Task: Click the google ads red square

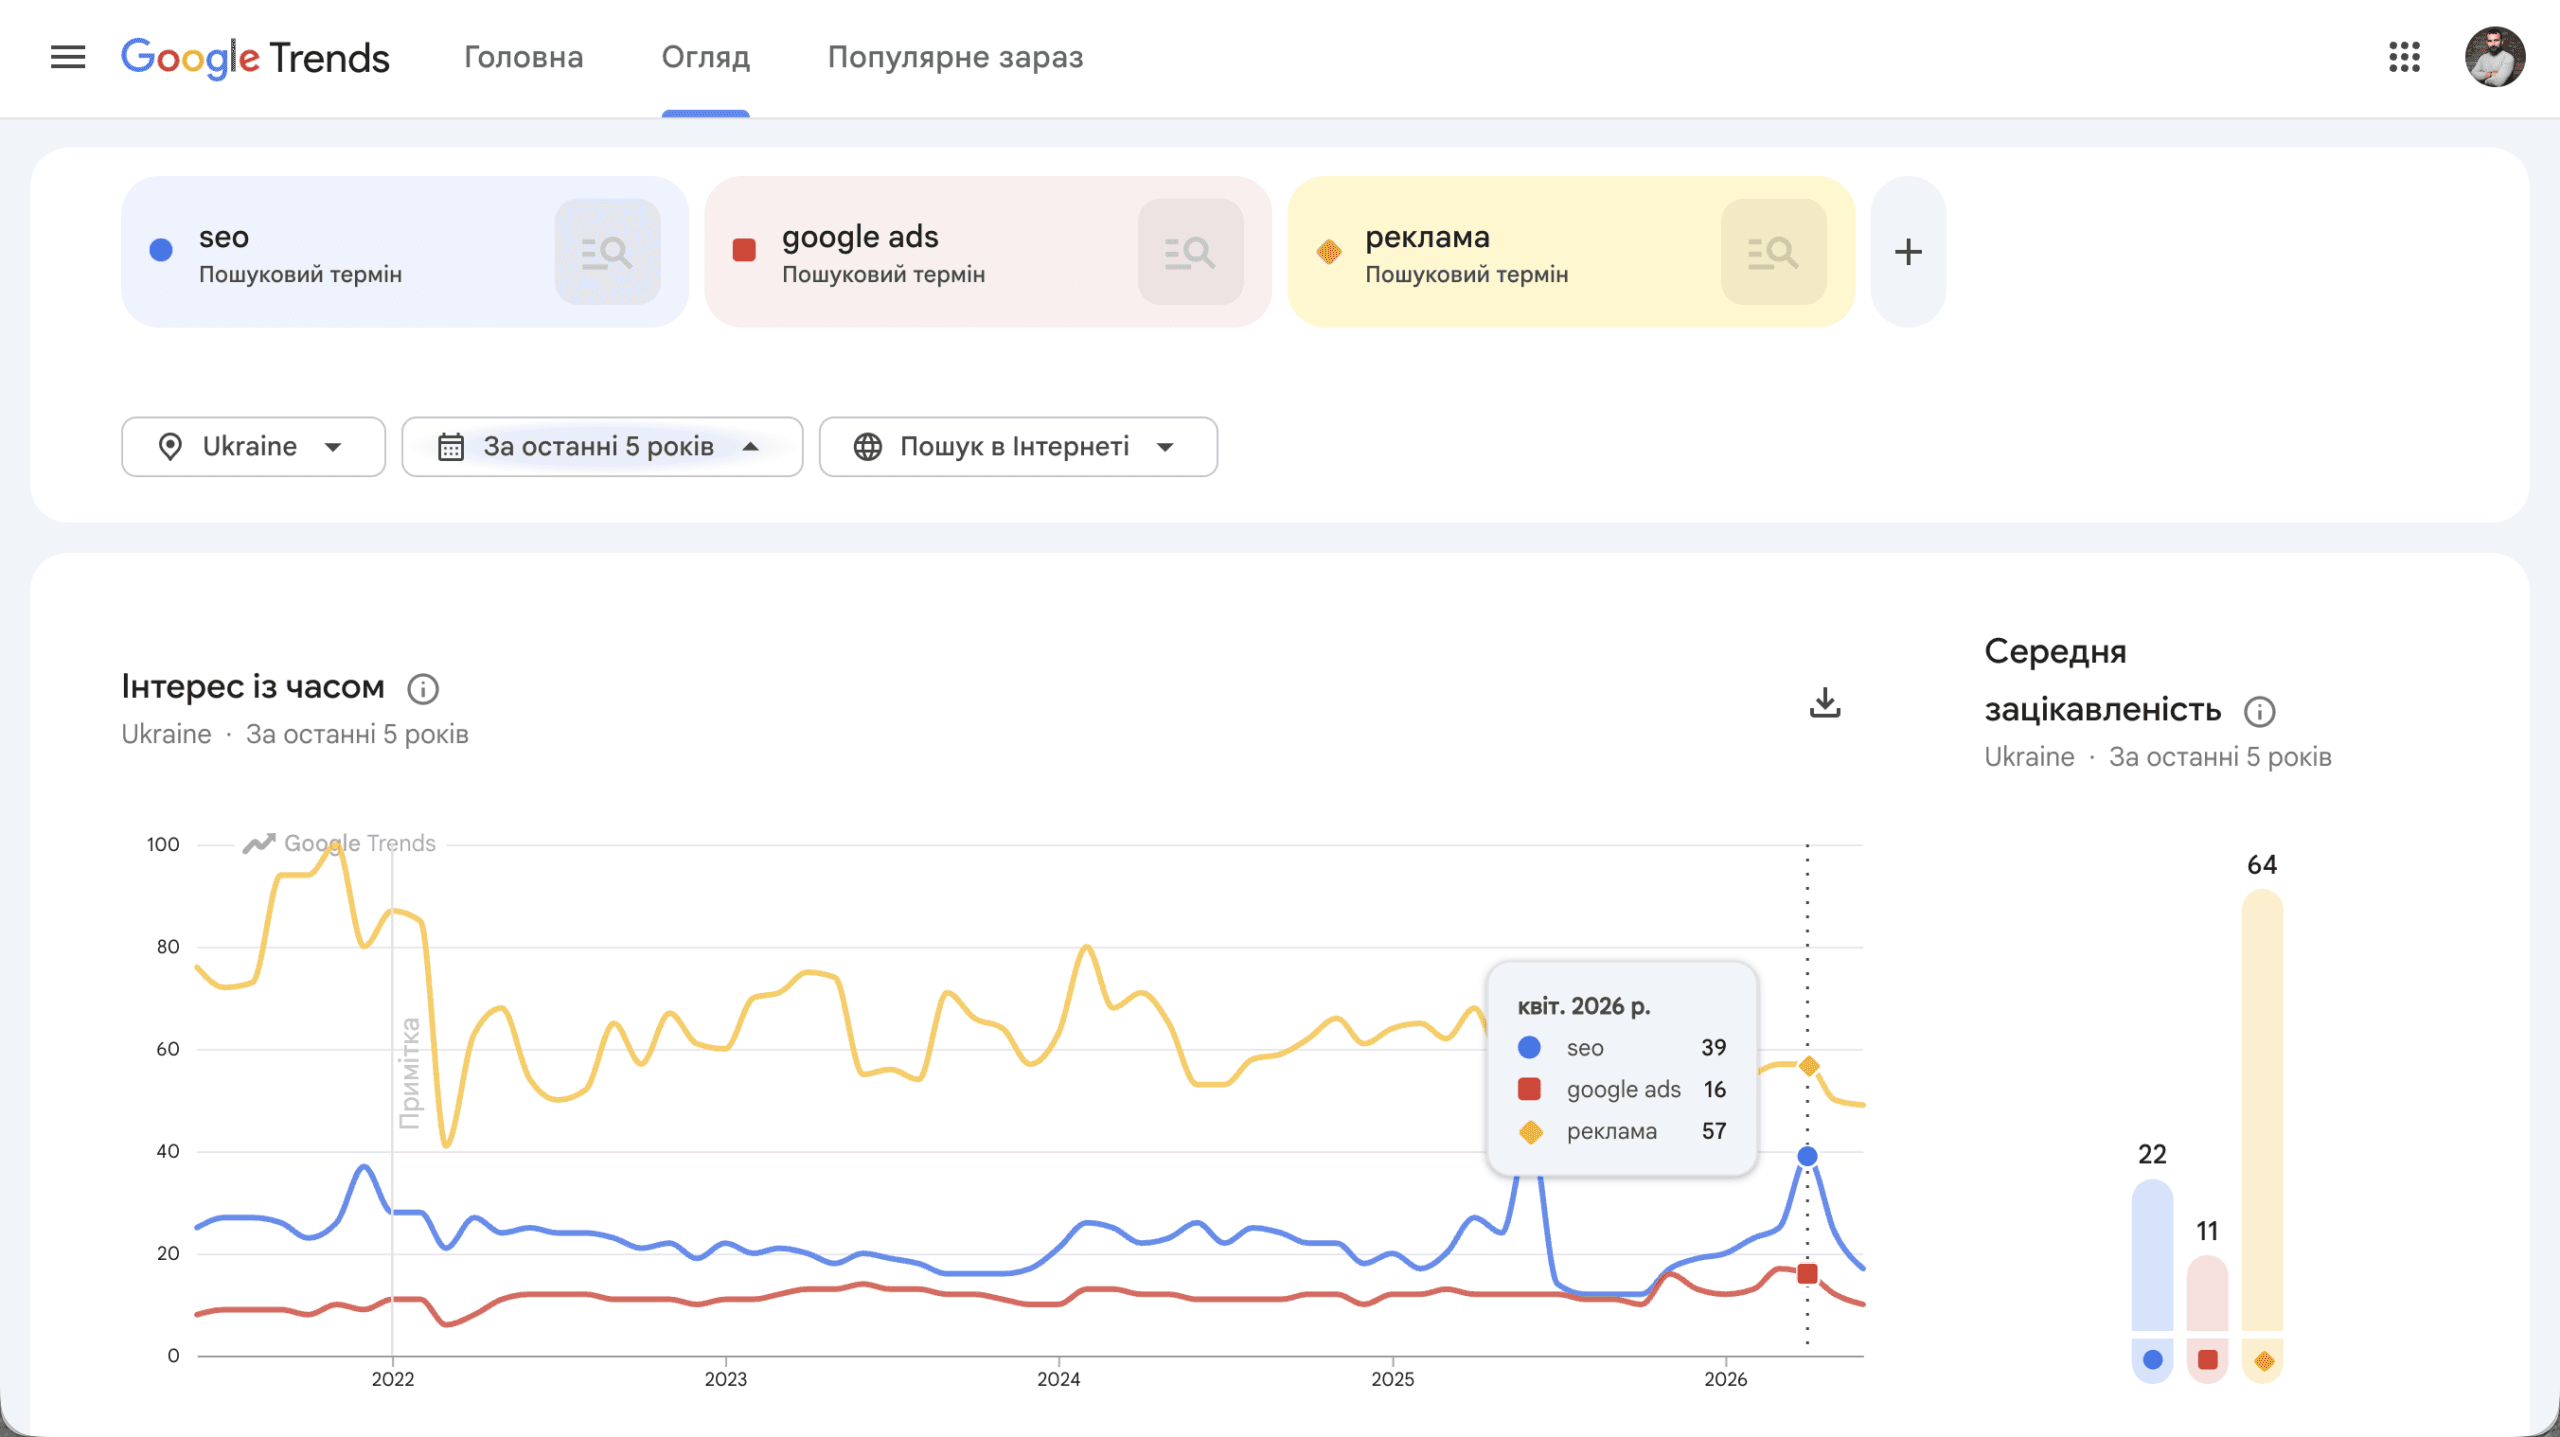Action: point(744,250)
